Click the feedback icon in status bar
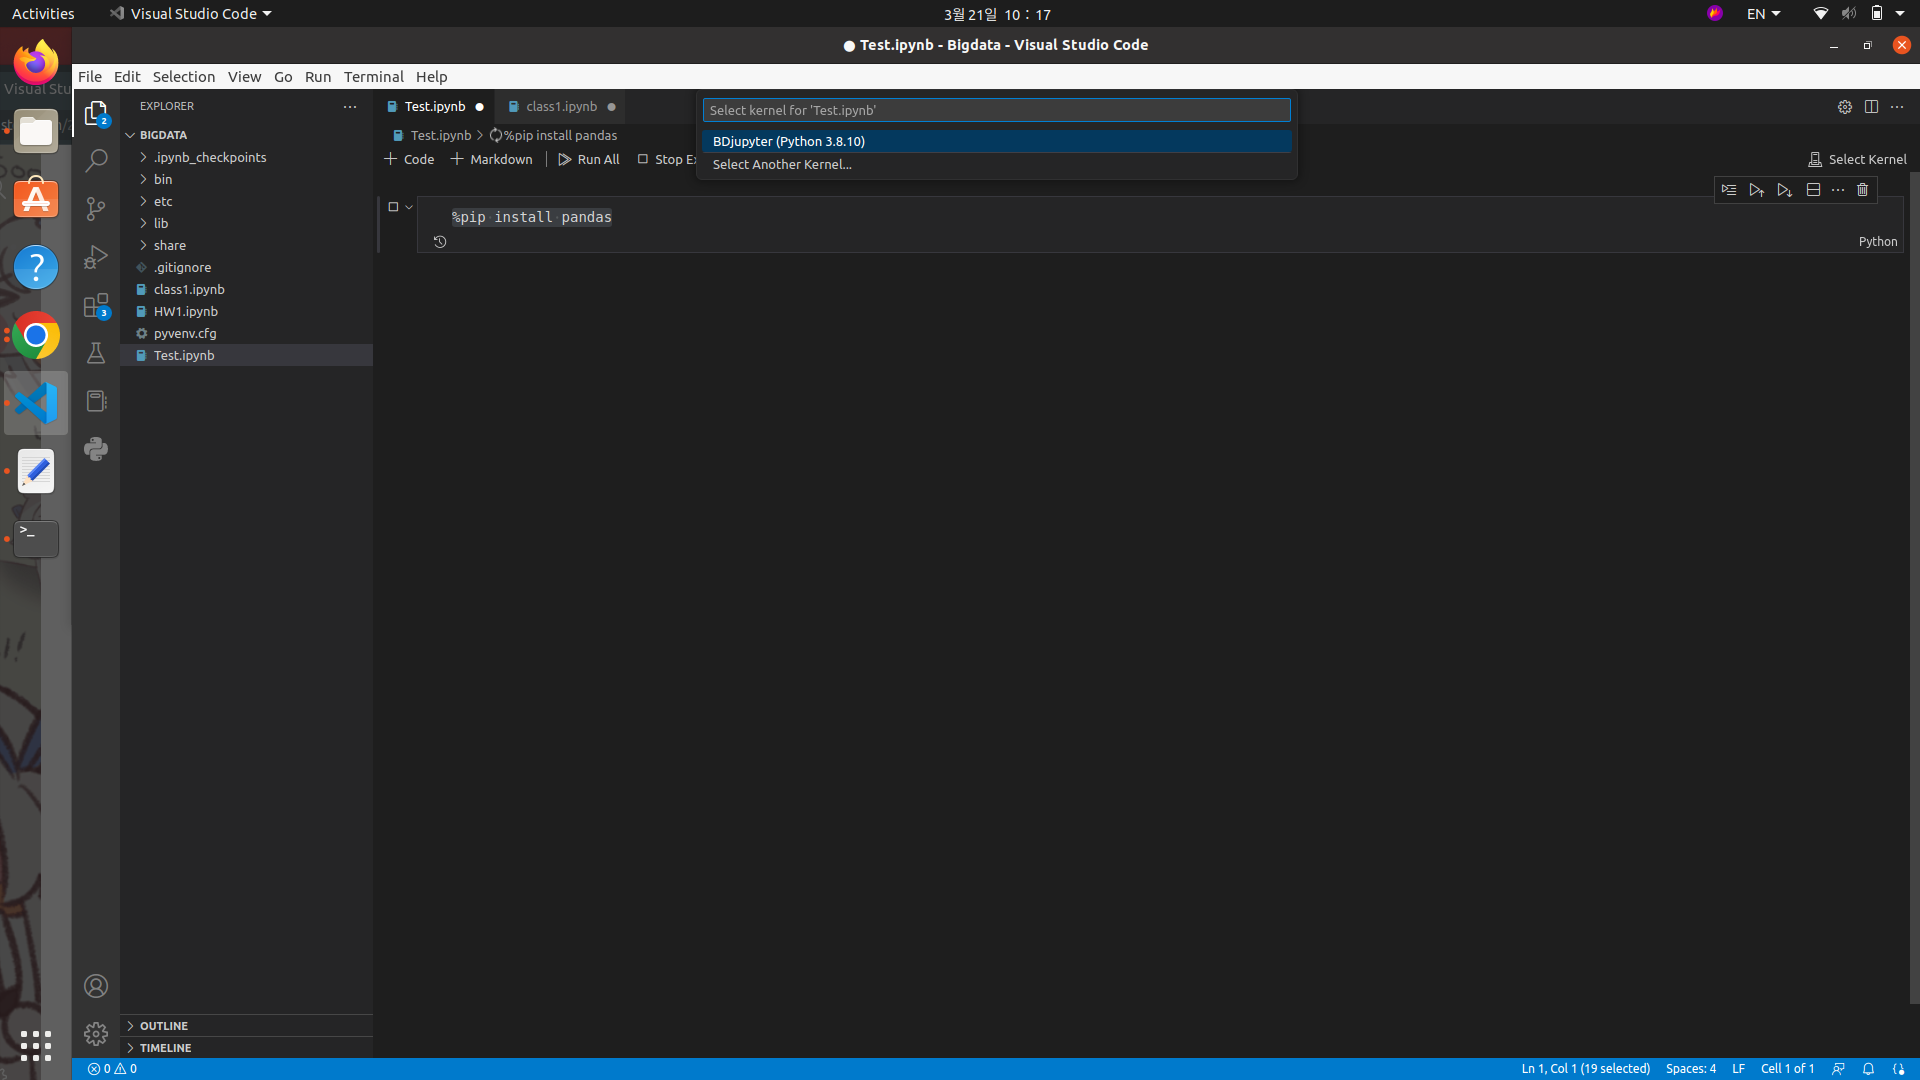 1838,1069
